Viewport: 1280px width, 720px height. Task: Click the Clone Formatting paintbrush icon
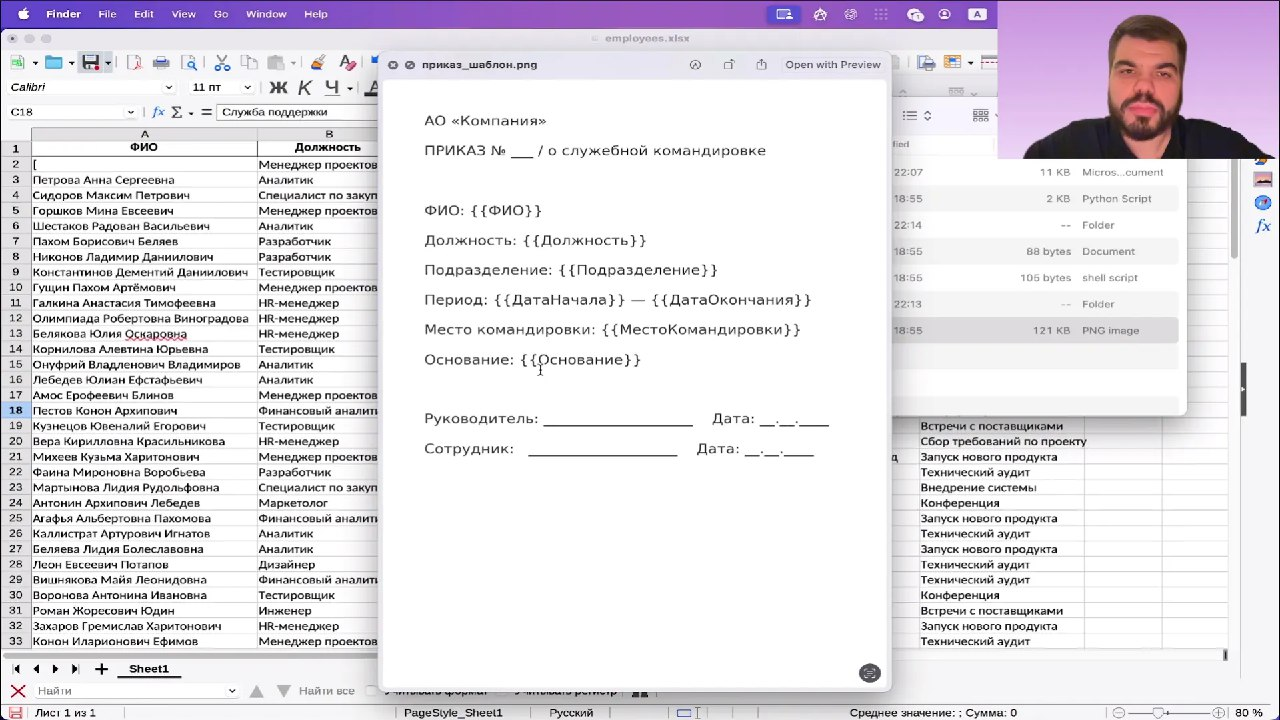pyautogui.click(x=317, y=62)
